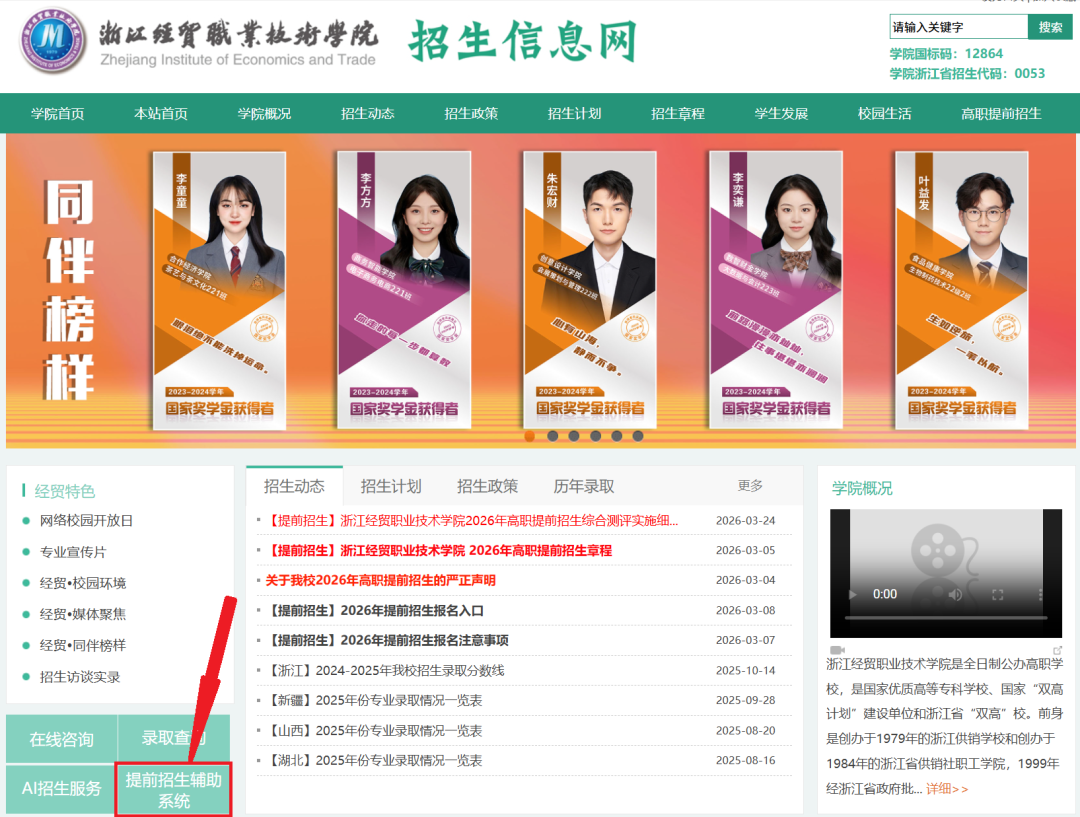Click 详细>> to read more about college
Screen dimensions: 1080x817
tap(946, 789)
